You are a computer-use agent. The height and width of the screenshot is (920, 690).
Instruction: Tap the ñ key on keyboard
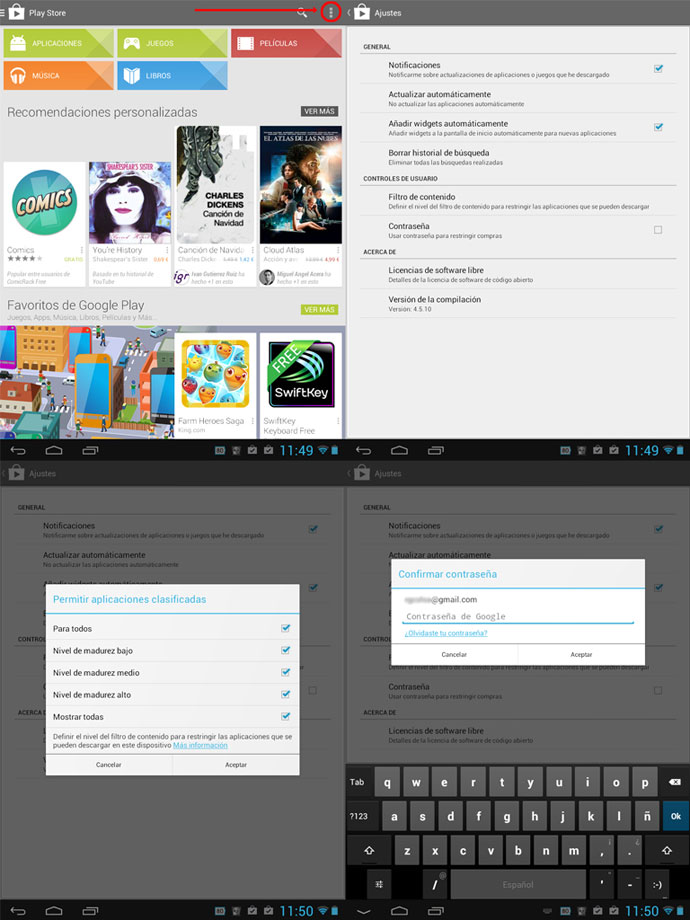coord(647,816)
